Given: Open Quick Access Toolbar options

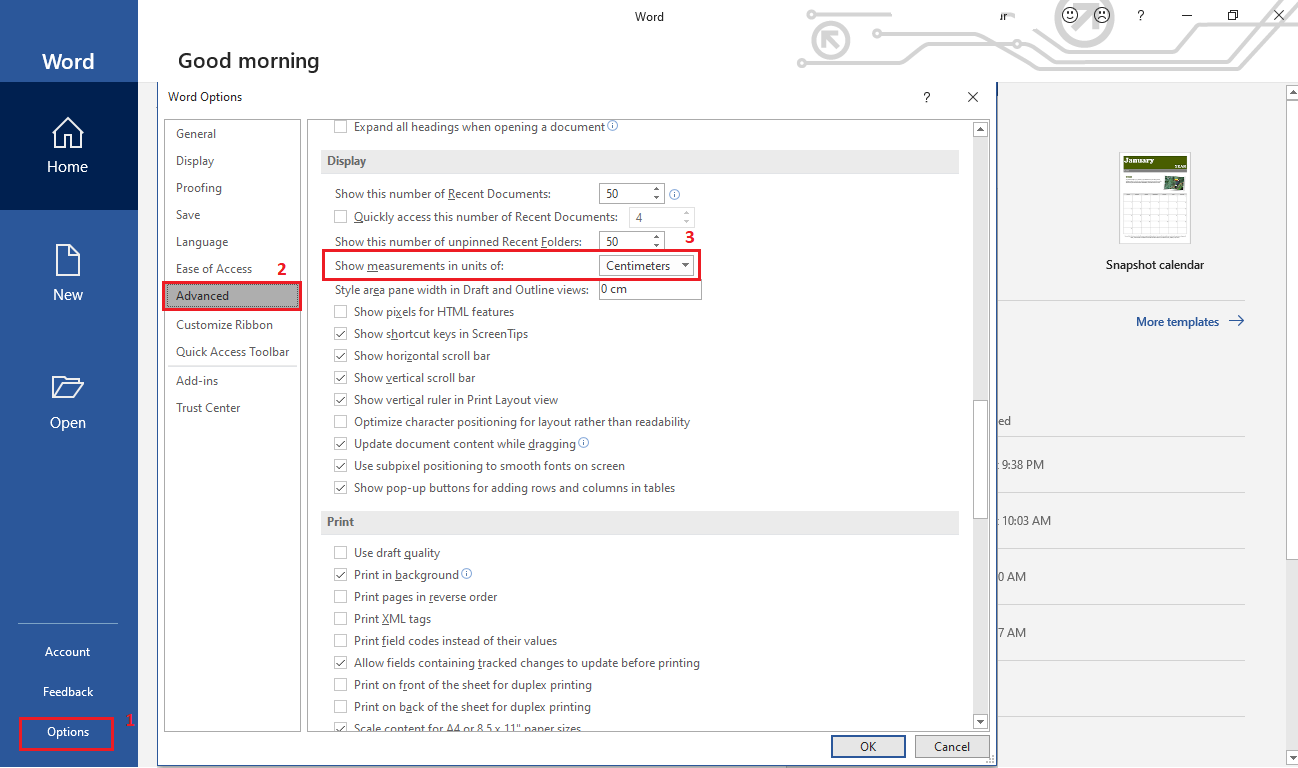Looking at the screenshot, I should [232, 352].
